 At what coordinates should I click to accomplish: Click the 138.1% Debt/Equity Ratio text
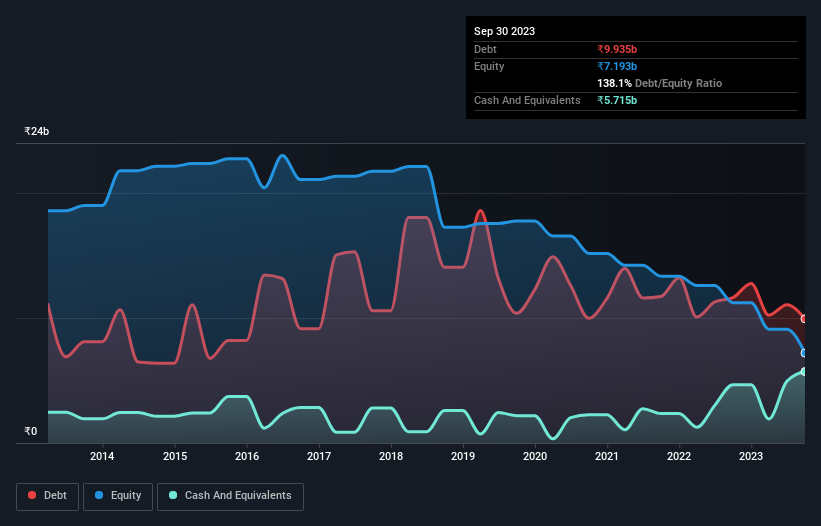coord(659,83)
